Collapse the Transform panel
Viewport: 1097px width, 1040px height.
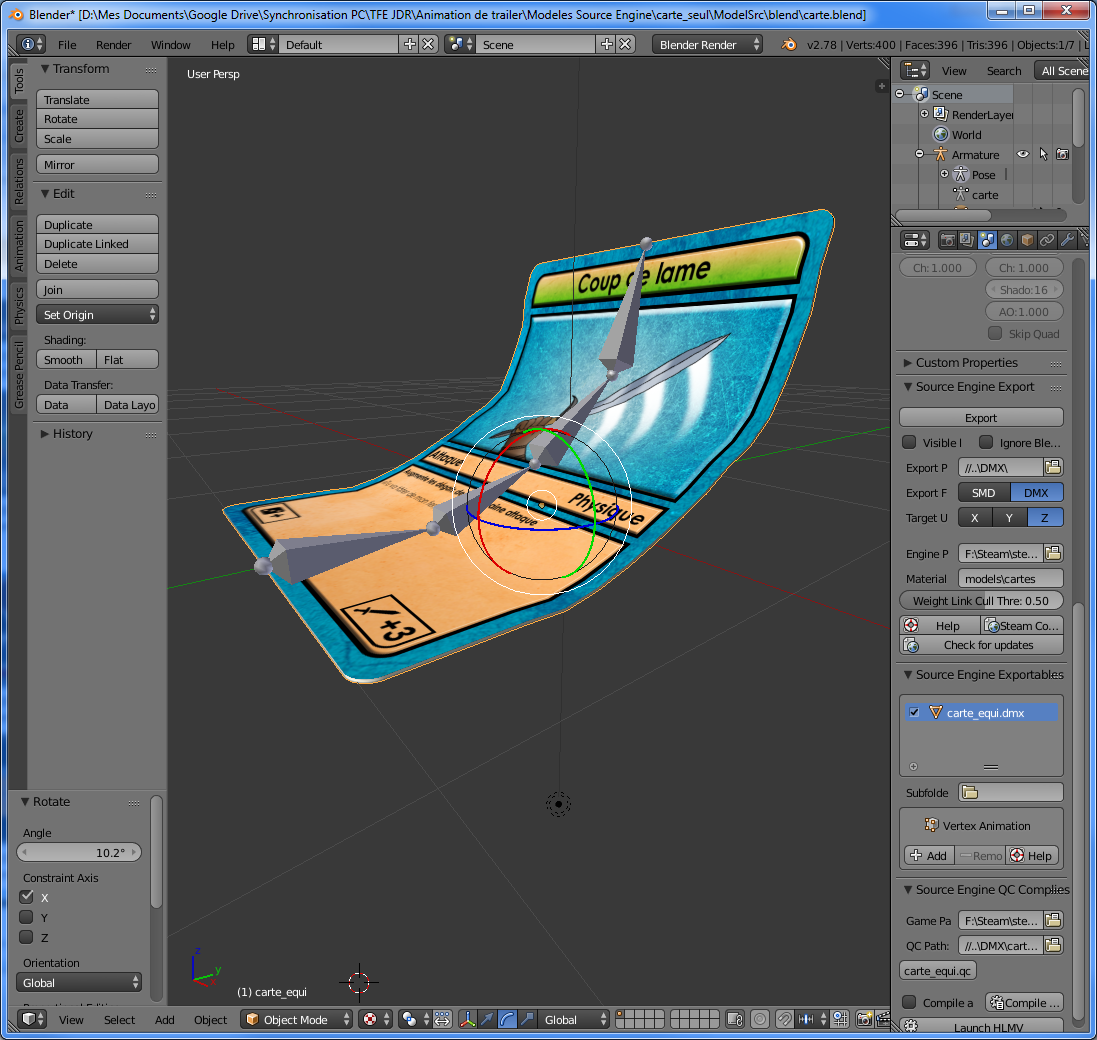pyautogui.click(x=45, y=69)
